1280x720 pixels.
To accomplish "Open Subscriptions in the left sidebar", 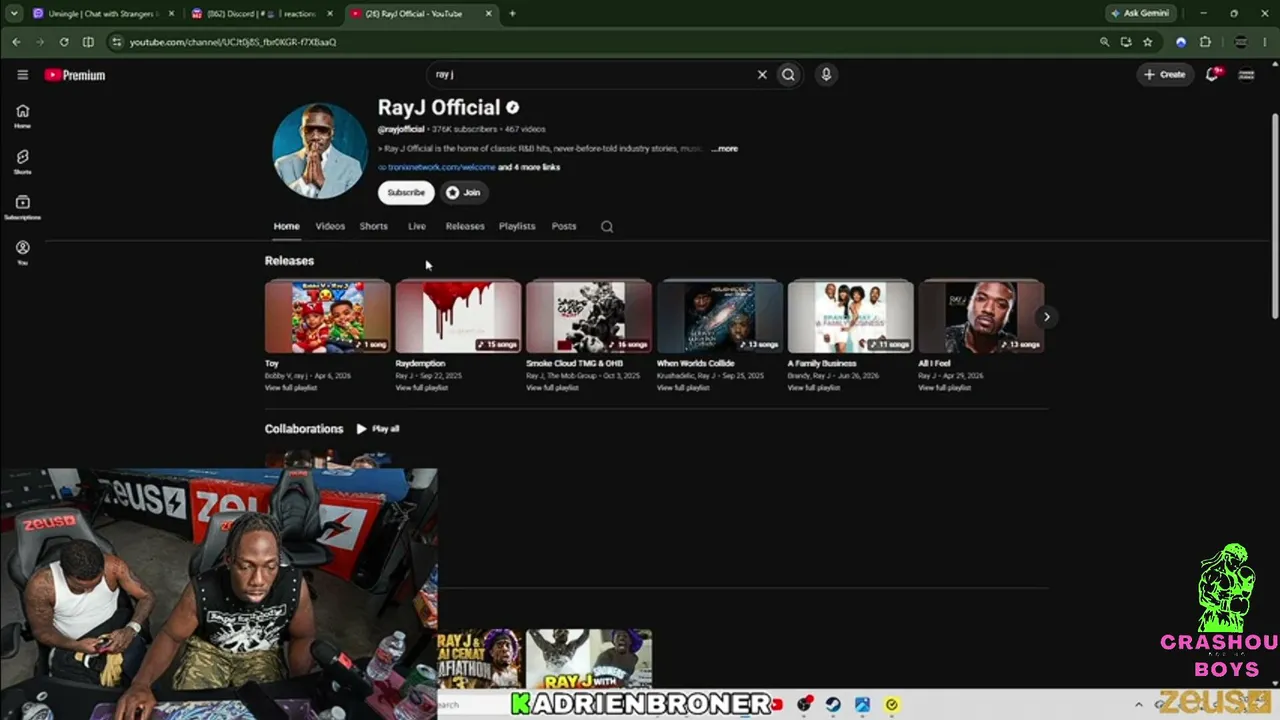I will click(x=22, y=207).
